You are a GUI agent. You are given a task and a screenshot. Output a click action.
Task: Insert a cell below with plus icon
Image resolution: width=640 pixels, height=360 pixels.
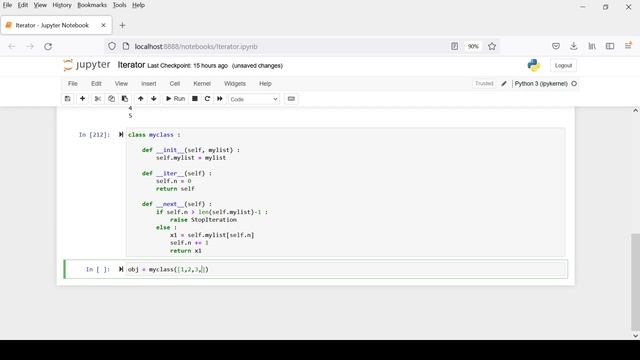click(x=82, y=99)
